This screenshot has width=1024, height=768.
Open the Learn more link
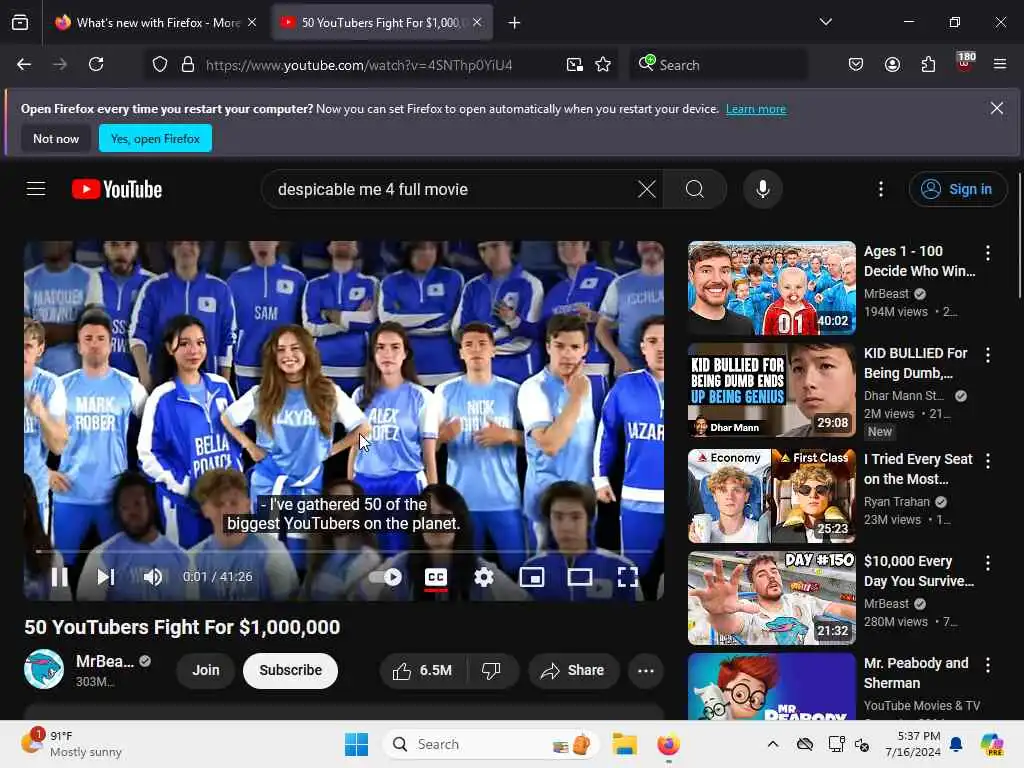756,109
